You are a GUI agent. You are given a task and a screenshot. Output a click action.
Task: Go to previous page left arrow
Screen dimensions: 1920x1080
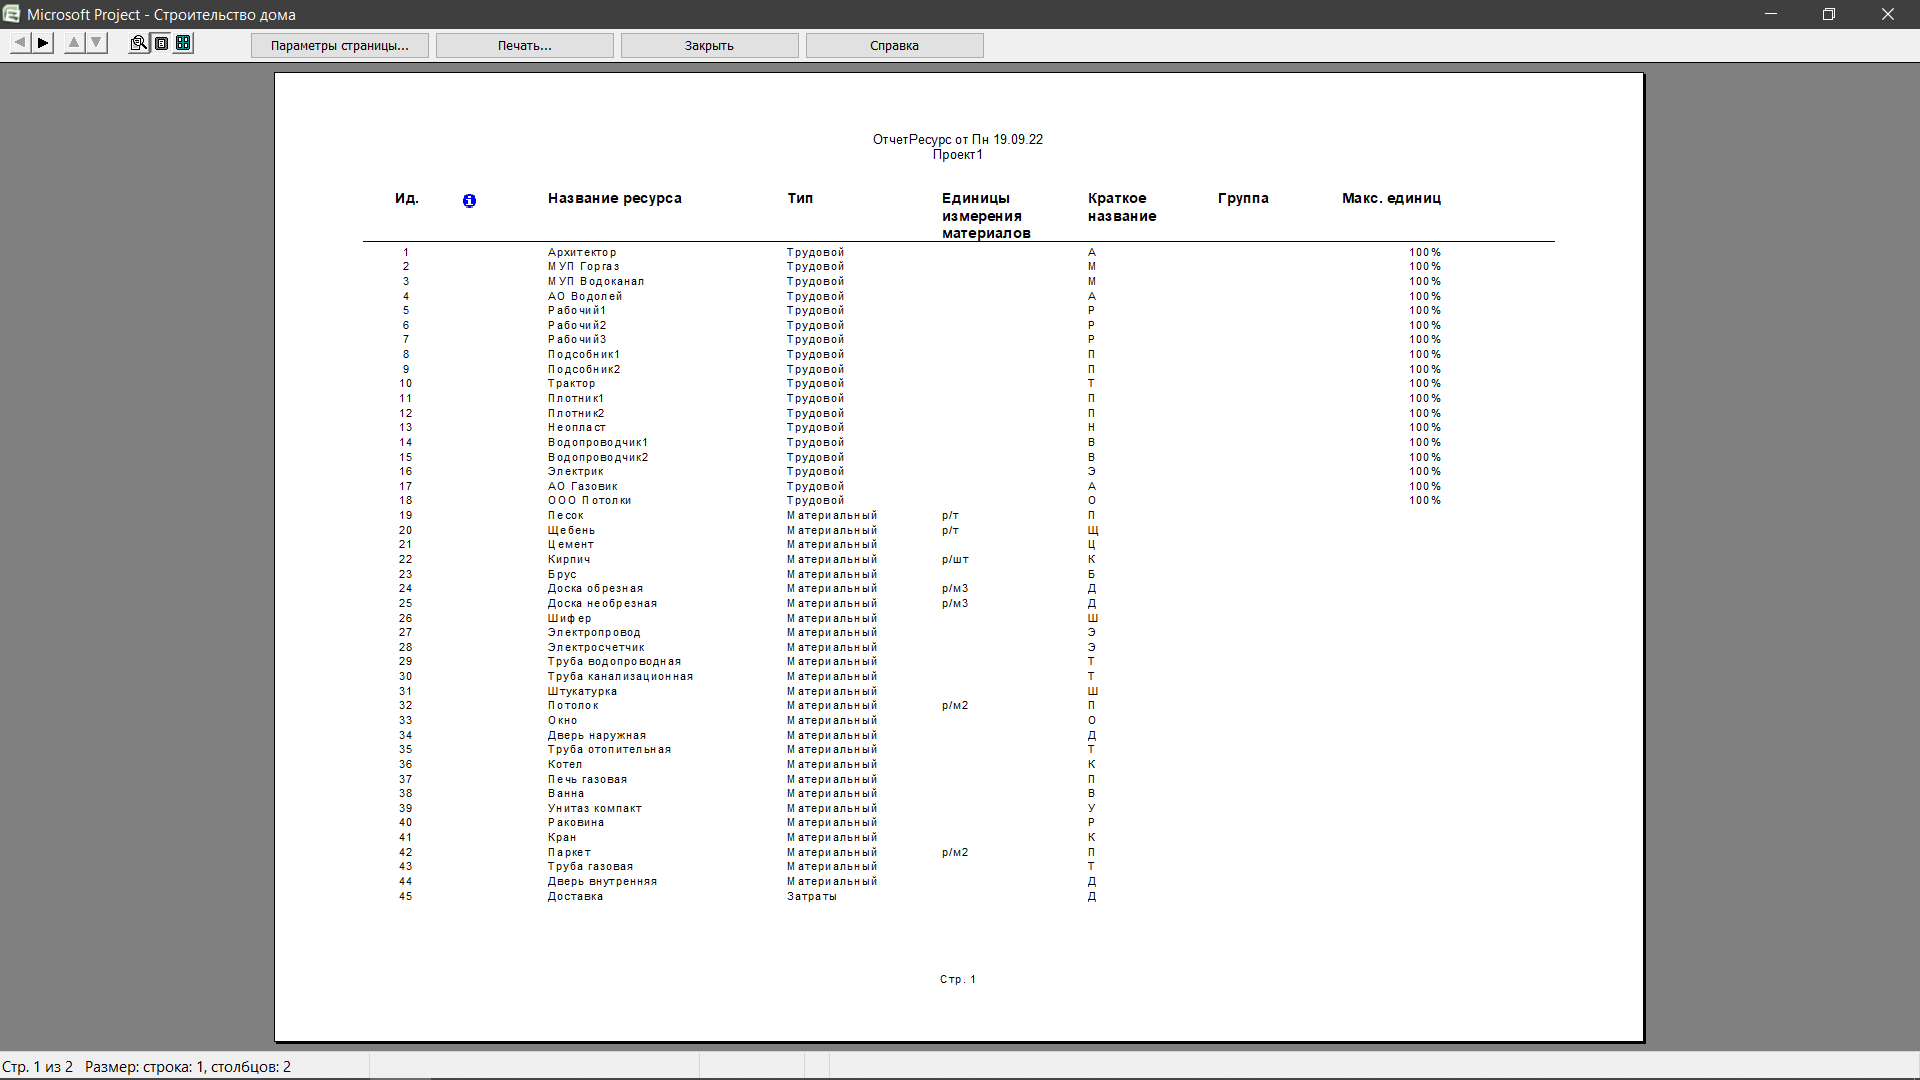(20, 43)
